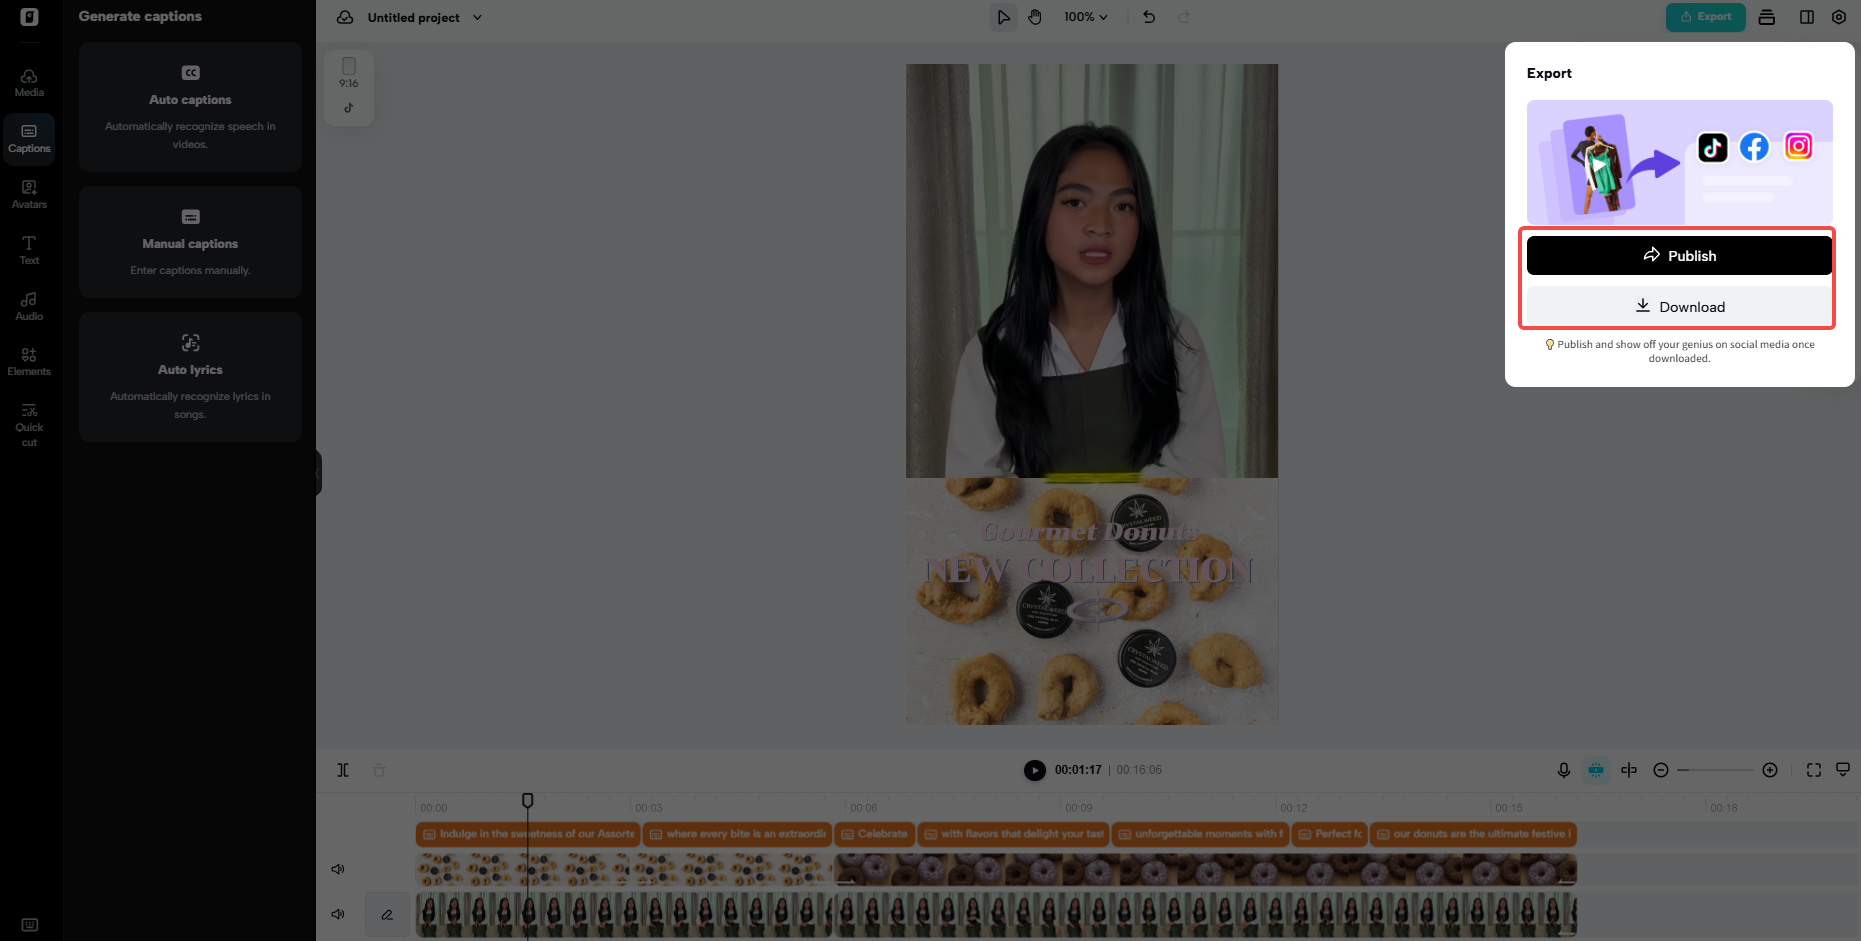The height and width of the screenshot is (941, 1861).
Task: Click the timeline playhead marker
Action: tap(528, 800)
